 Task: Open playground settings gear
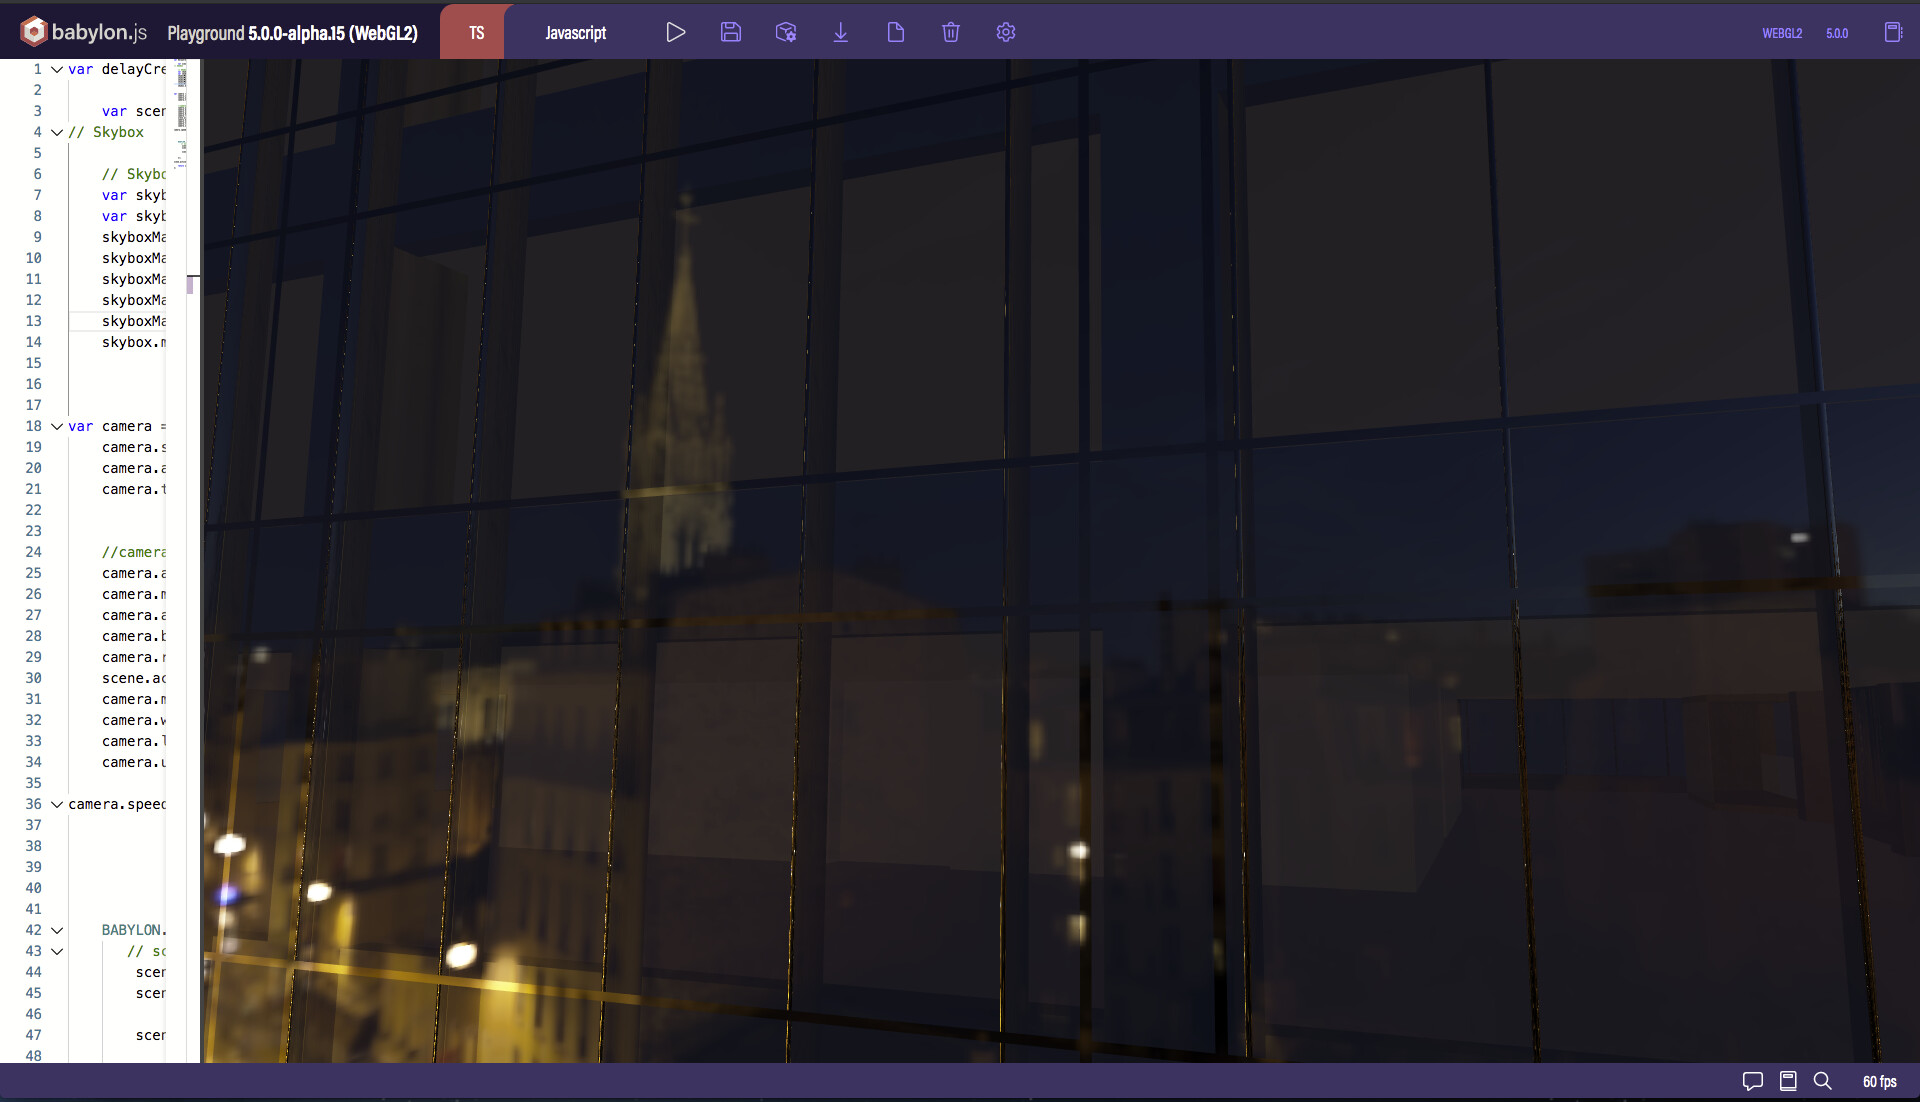tap(1006, 32)
